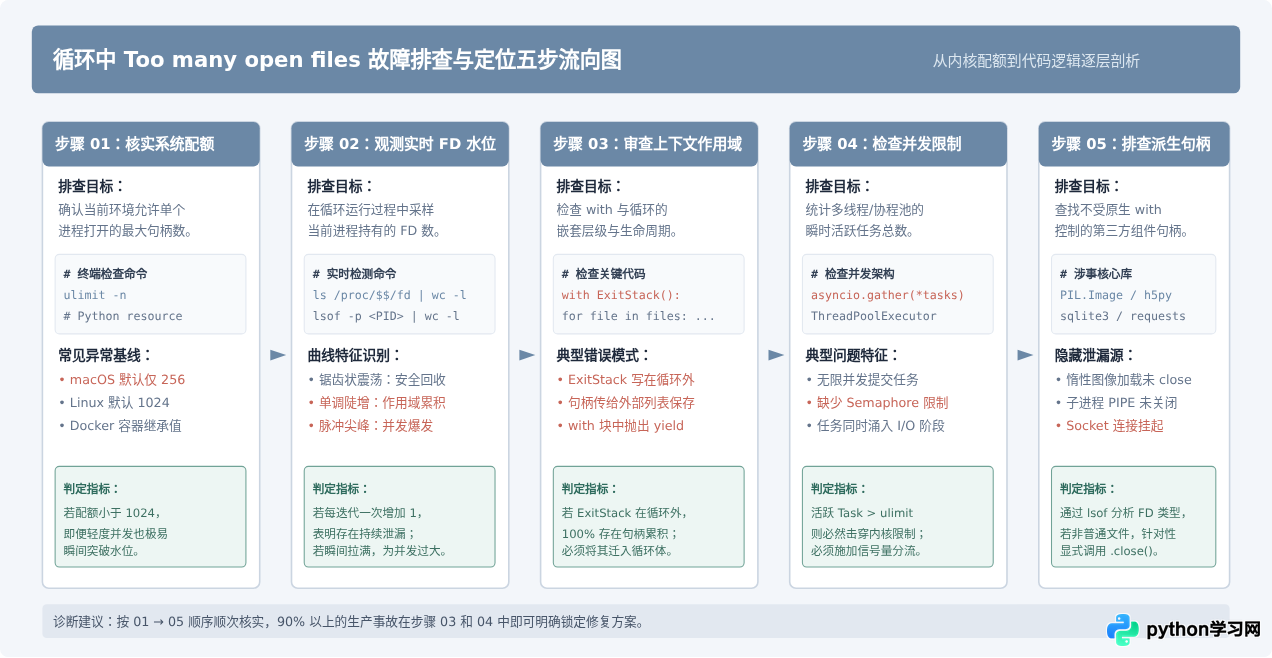The height and width of the screenshot is (658, 1272).
Task: Click the command "lsof -p <PID> | wc -l"
Action: 386,316
